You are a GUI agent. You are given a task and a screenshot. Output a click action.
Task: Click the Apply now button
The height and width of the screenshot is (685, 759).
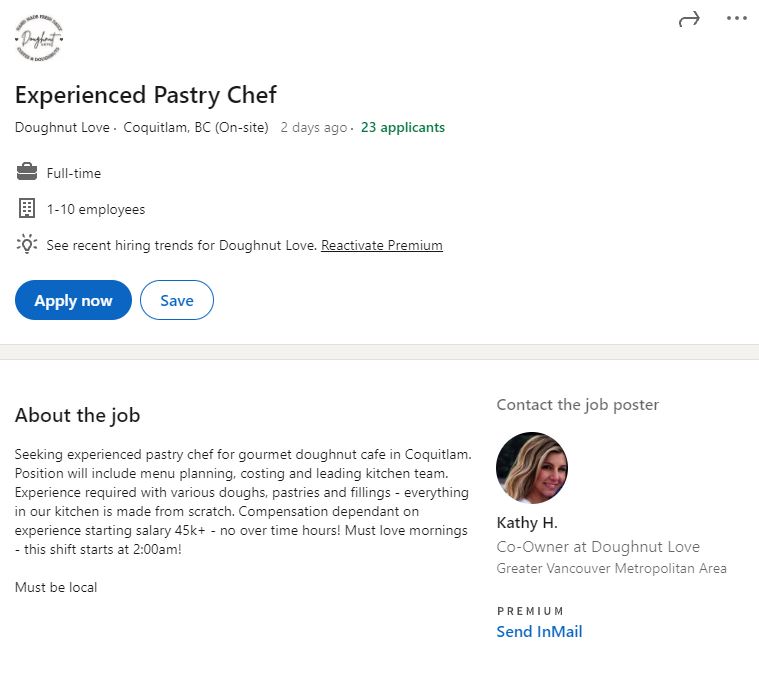coord(73,300)
